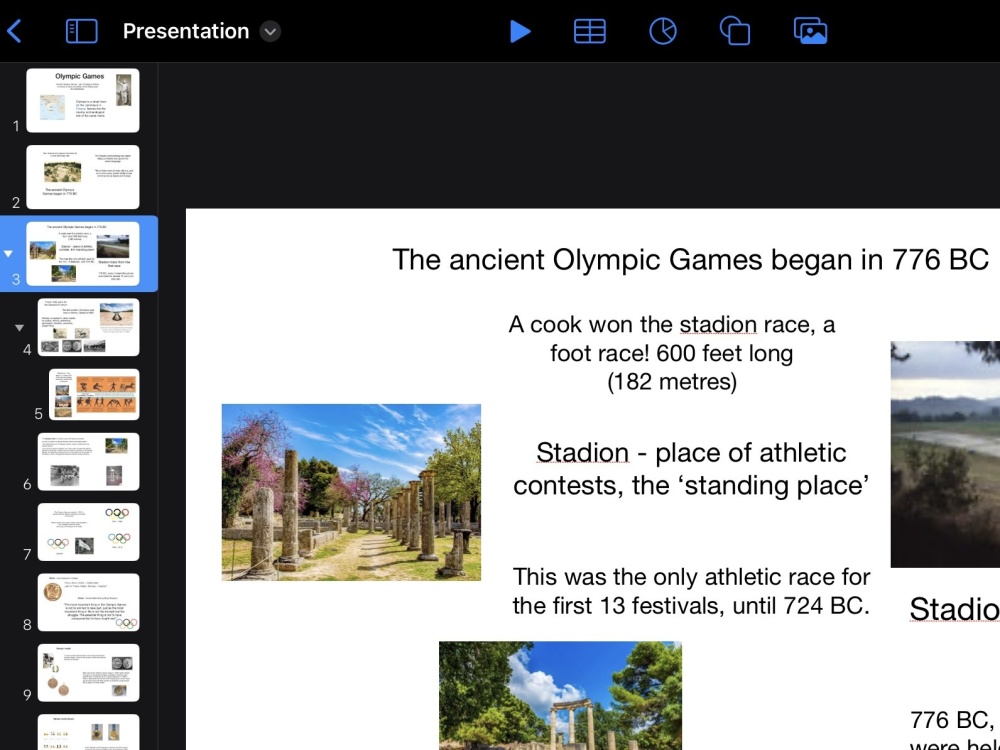Select slide 3 thumbnail
The height and width of the screenshot is (750, 1000).
(x=83, y=253)
